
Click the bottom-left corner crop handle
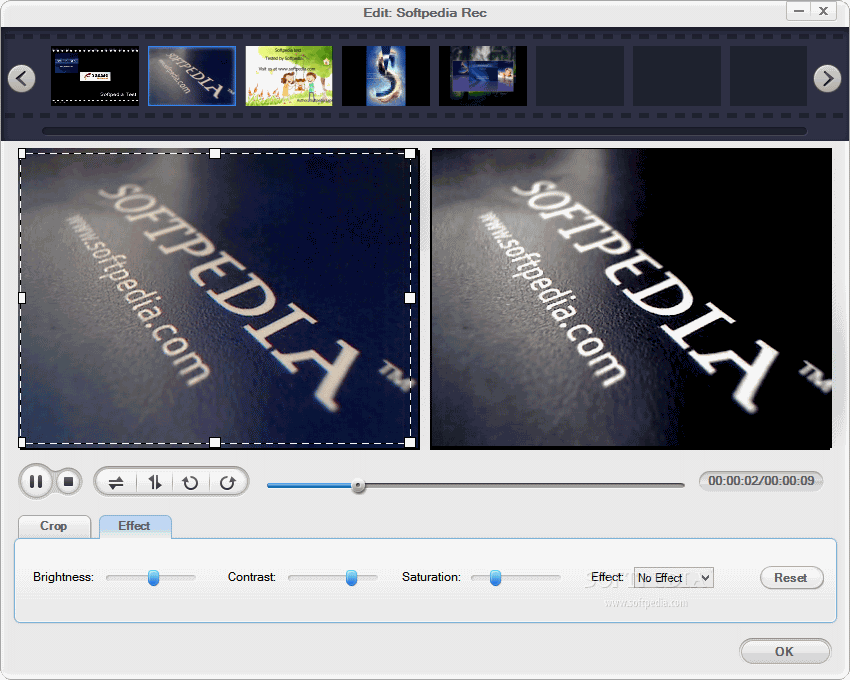[22, 442]
